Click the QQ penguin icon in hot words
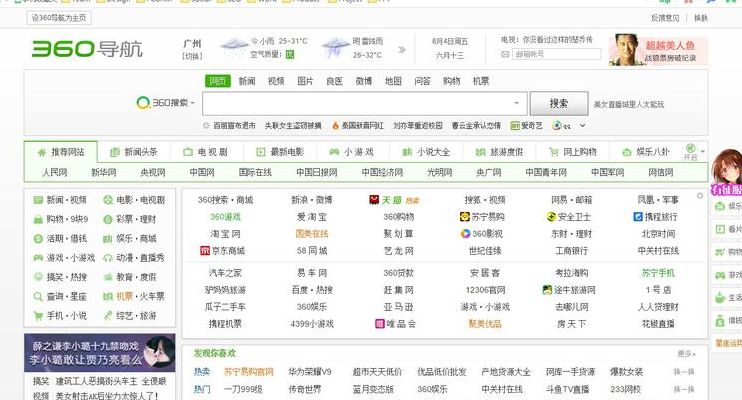Screen dimensions: 742x400 [557, 125]
